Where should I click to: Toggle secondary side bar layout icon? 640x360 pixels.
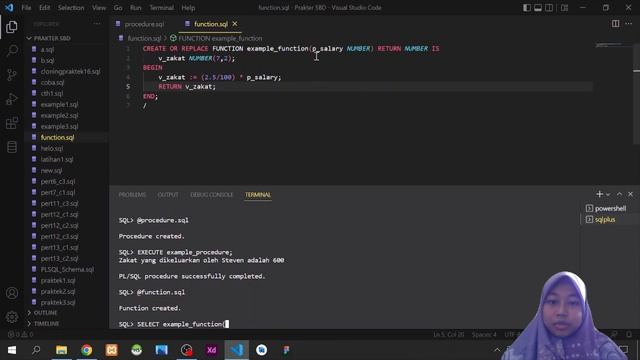tap(549, 8)
